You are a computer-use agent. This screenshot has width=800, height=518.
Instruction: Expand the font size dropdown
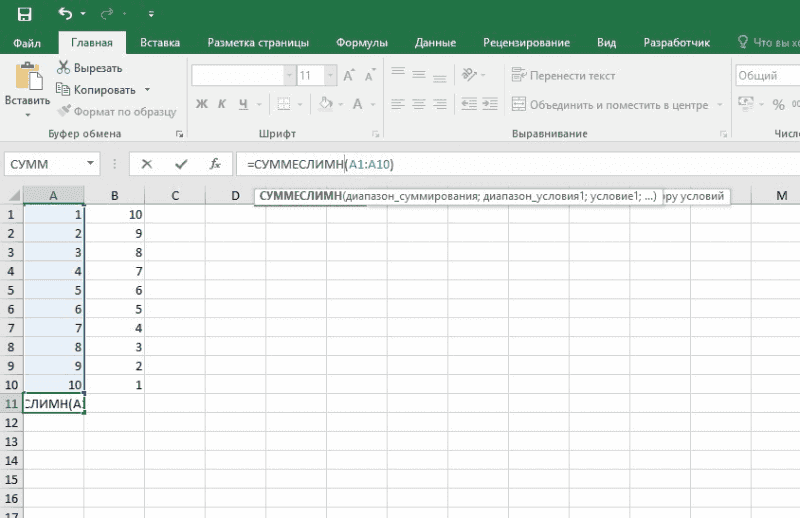331,75
